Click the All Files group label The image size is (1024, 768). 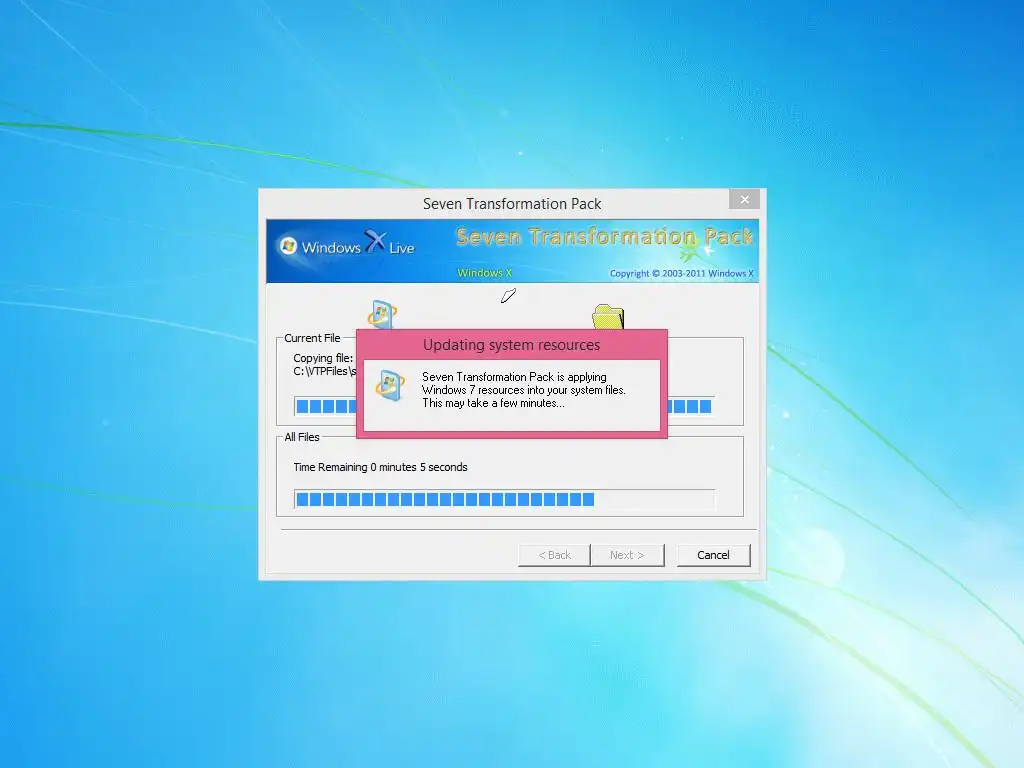[x=302, y=437]
